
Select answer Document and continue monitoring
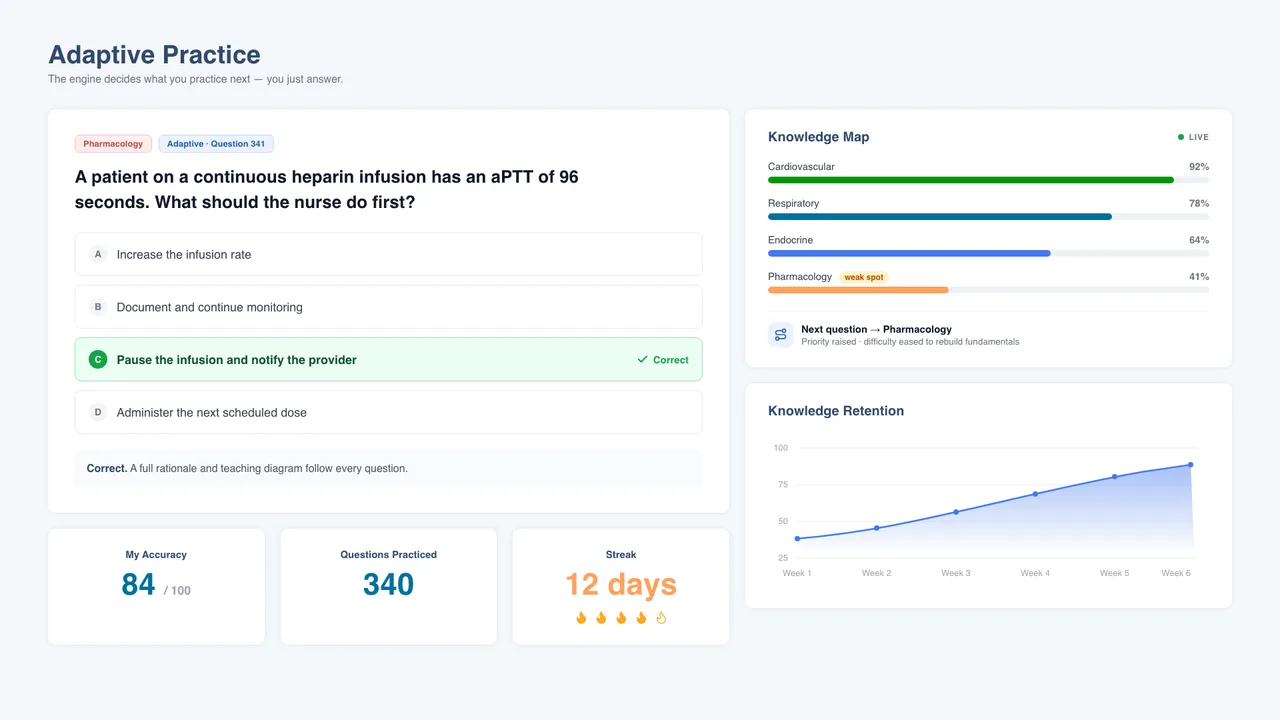tap(388, 307)
